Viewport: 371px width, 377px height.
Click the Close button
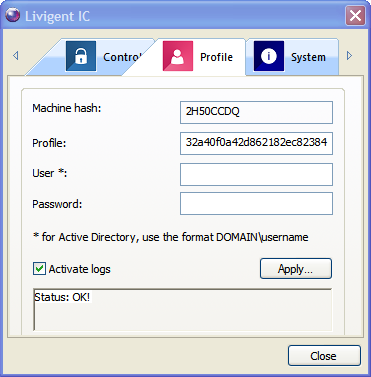coord(324,356)
